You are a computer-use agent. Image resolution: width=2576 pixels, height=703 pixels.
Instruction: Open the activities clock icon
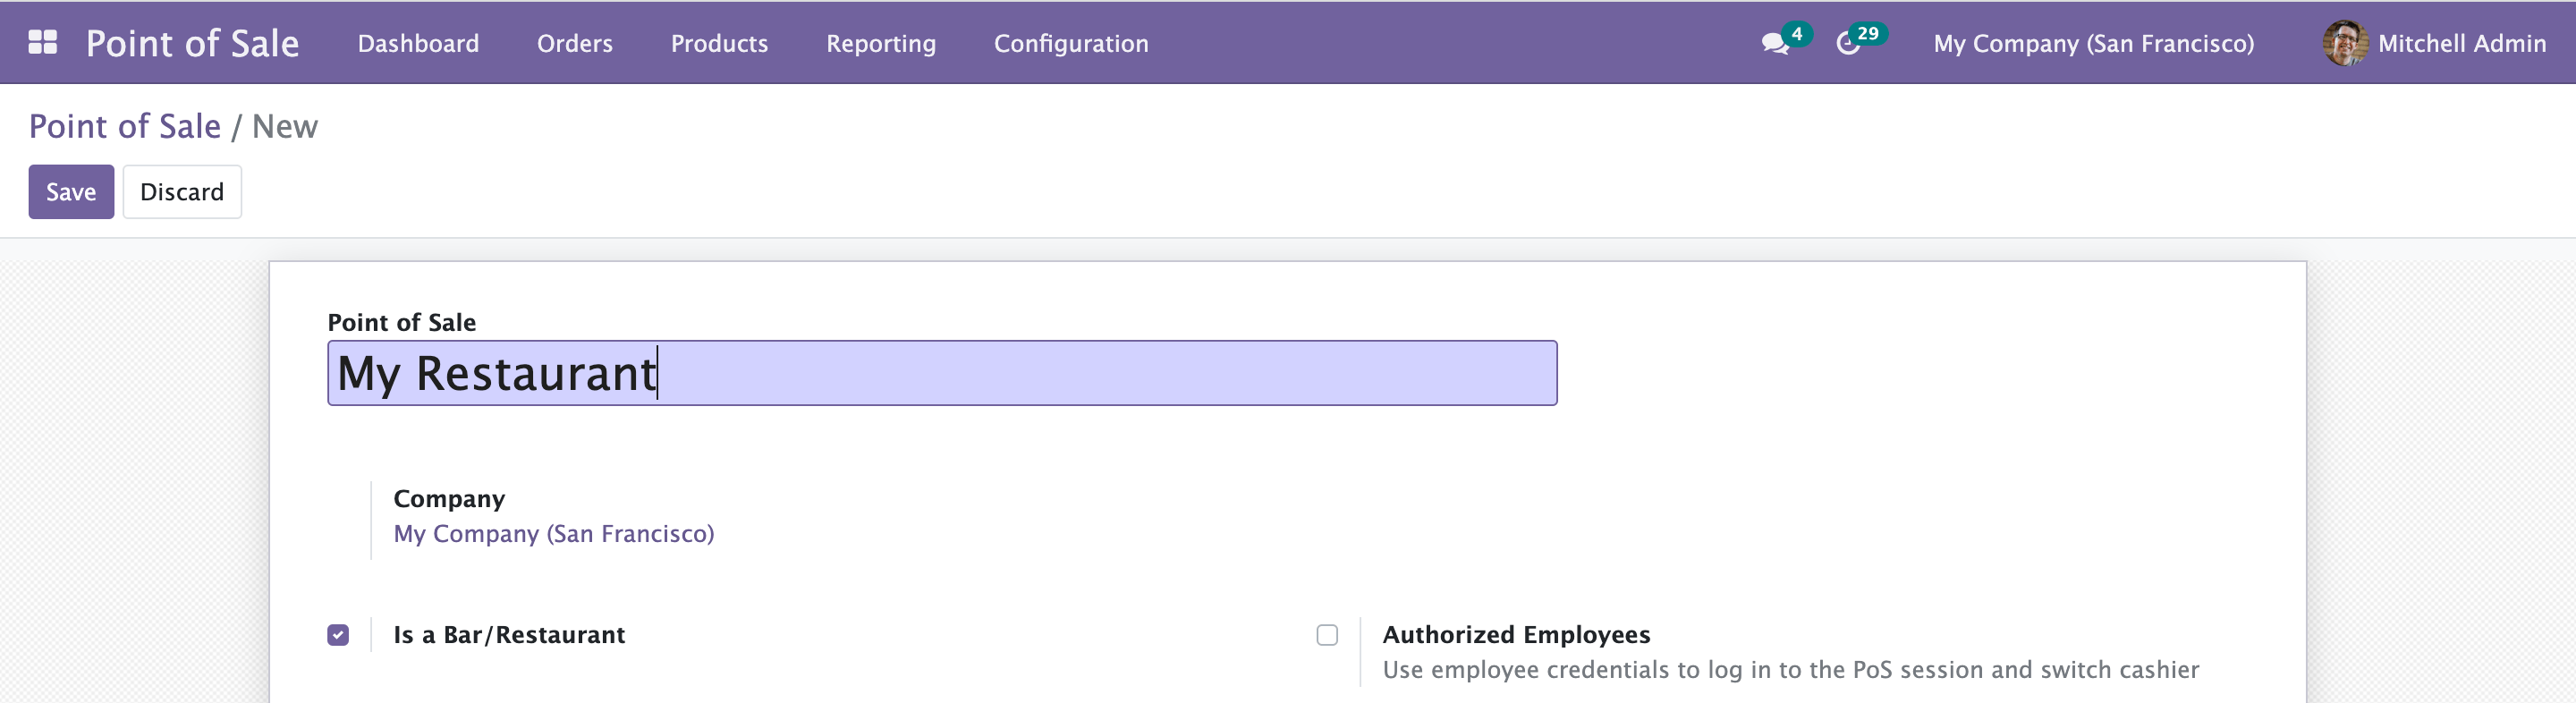coord(1848,44)
